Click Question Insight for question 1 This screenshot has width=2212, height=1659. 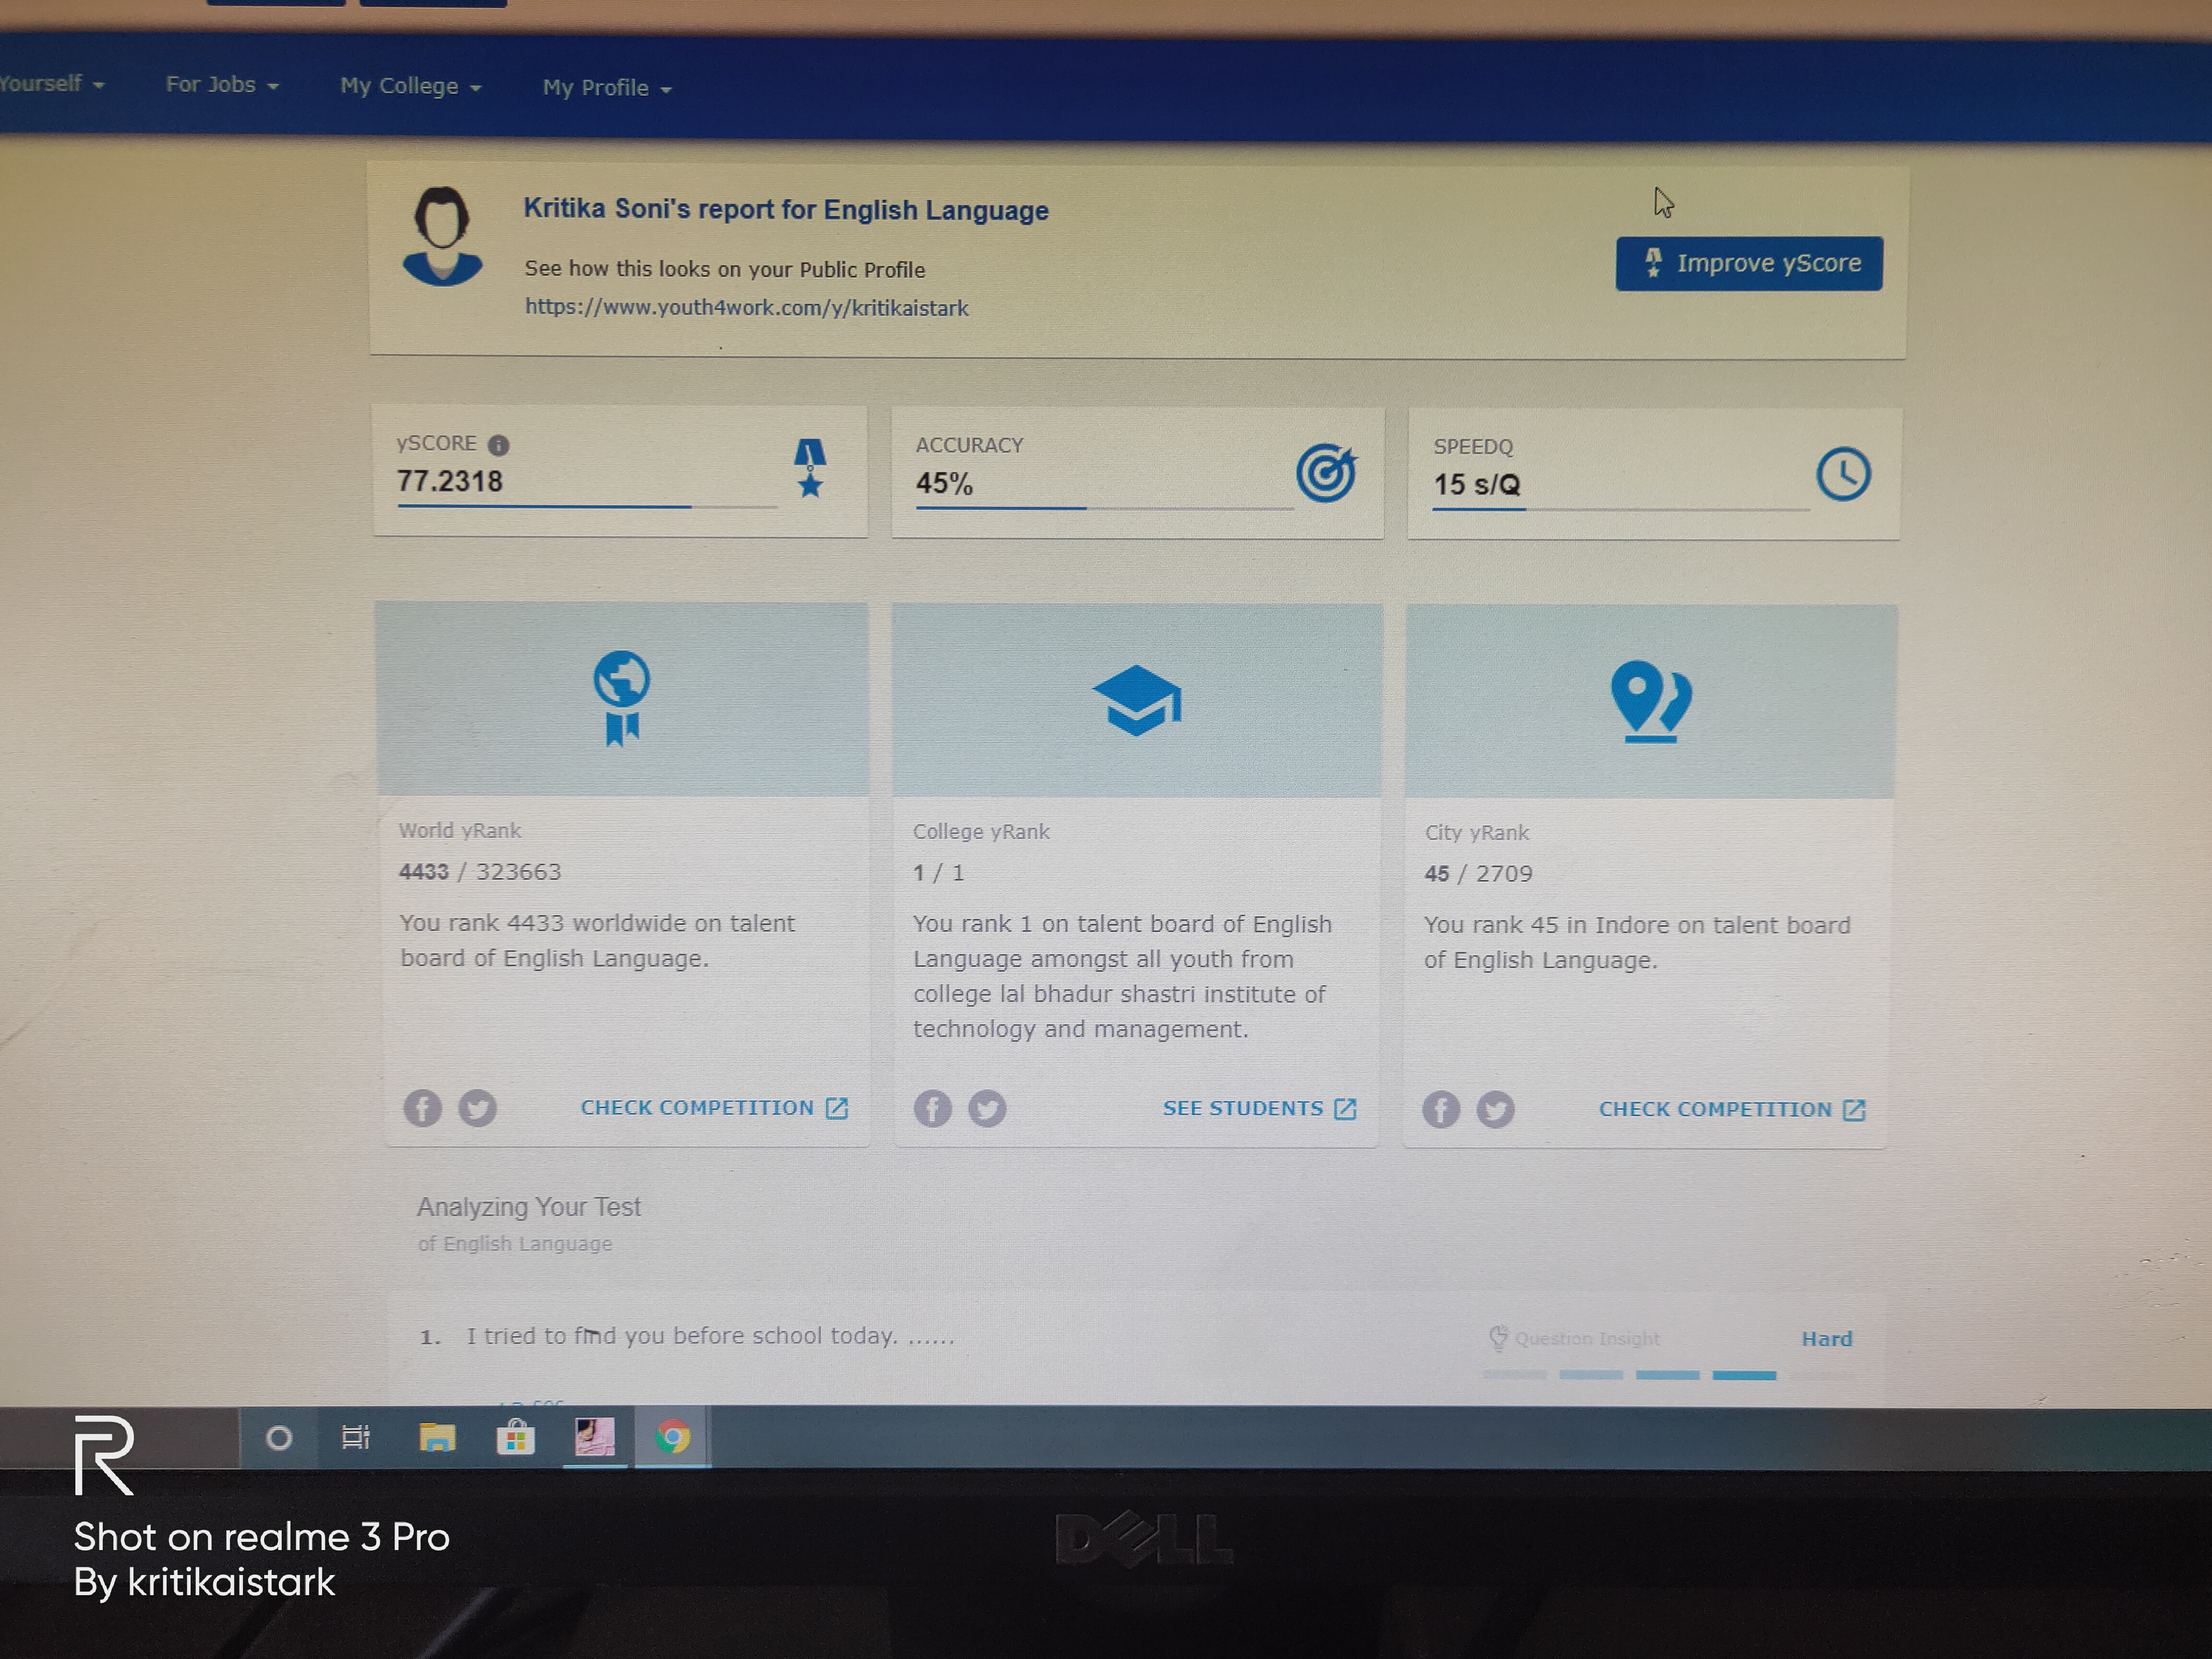(1575, 1339)
